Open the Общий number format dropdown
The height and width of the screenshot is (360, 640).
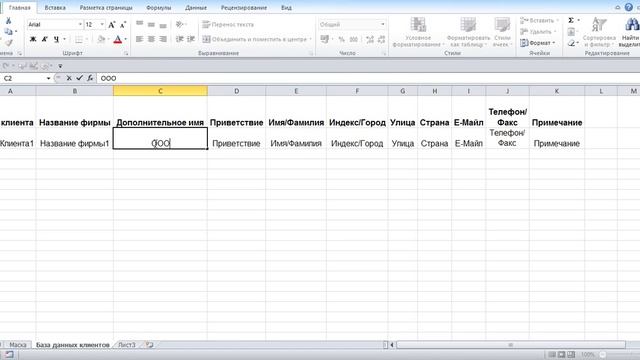click(x=382, y=24)
